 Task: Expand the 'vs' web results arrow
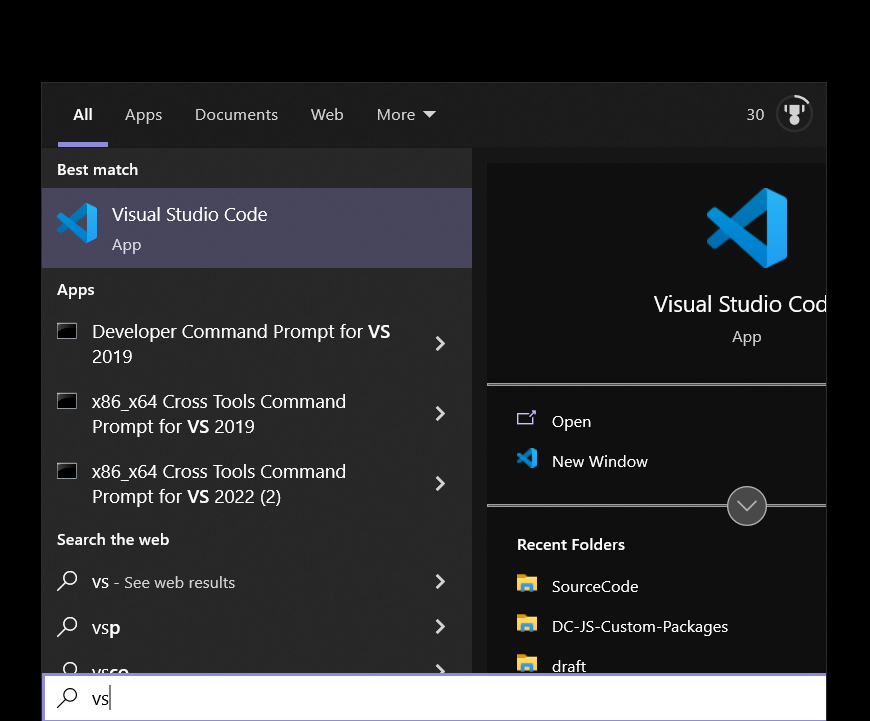coord(440,582)
